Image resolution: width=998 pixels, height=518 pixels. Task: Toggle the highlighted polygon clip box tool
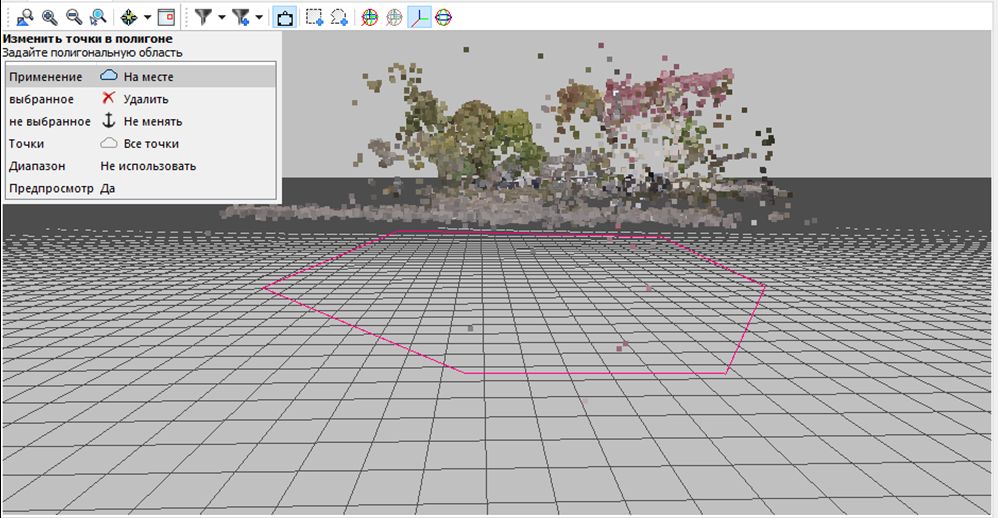point(285,17)
